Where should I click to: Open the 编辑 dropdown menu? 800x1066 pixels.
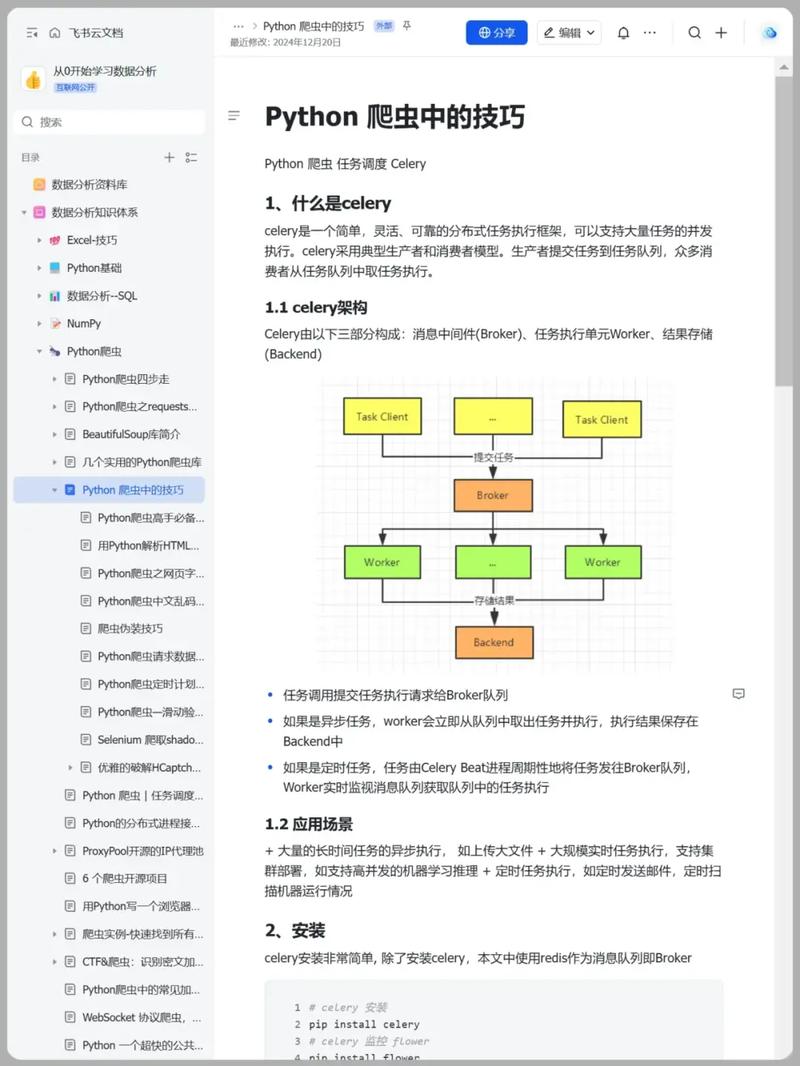(569, 33)
